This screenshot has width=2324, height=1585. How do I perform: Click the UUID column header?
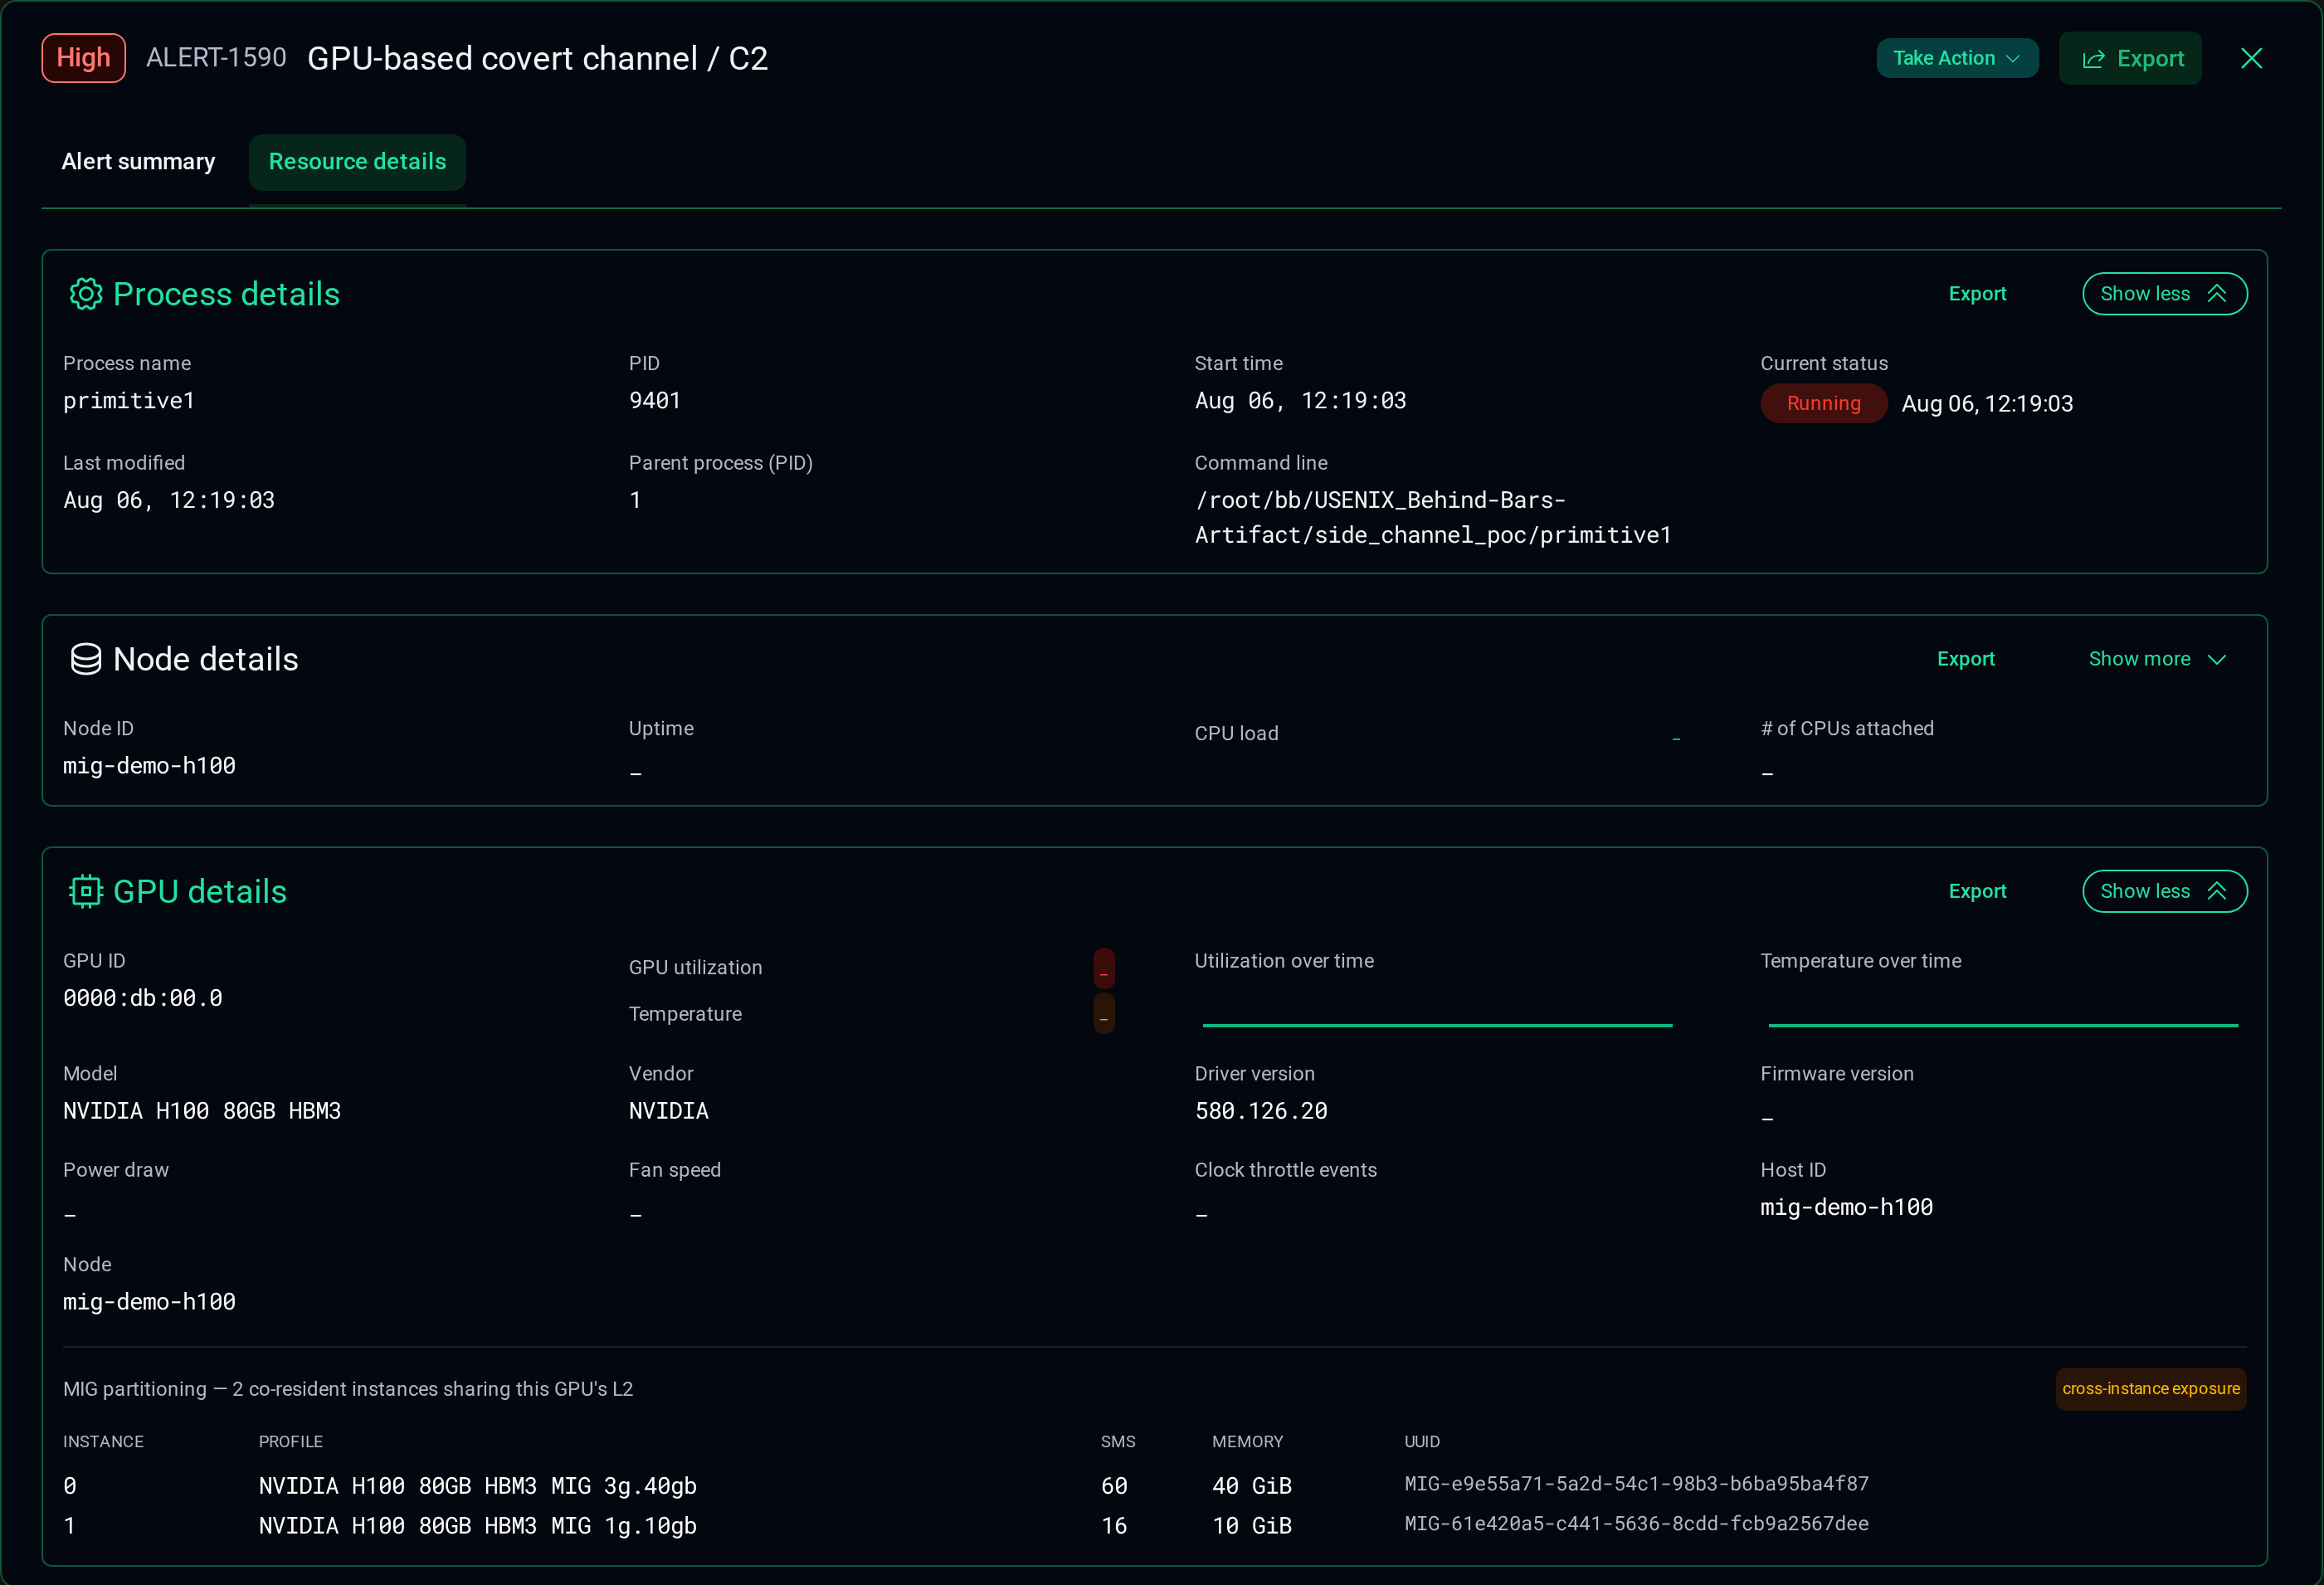[1422, 1442]
